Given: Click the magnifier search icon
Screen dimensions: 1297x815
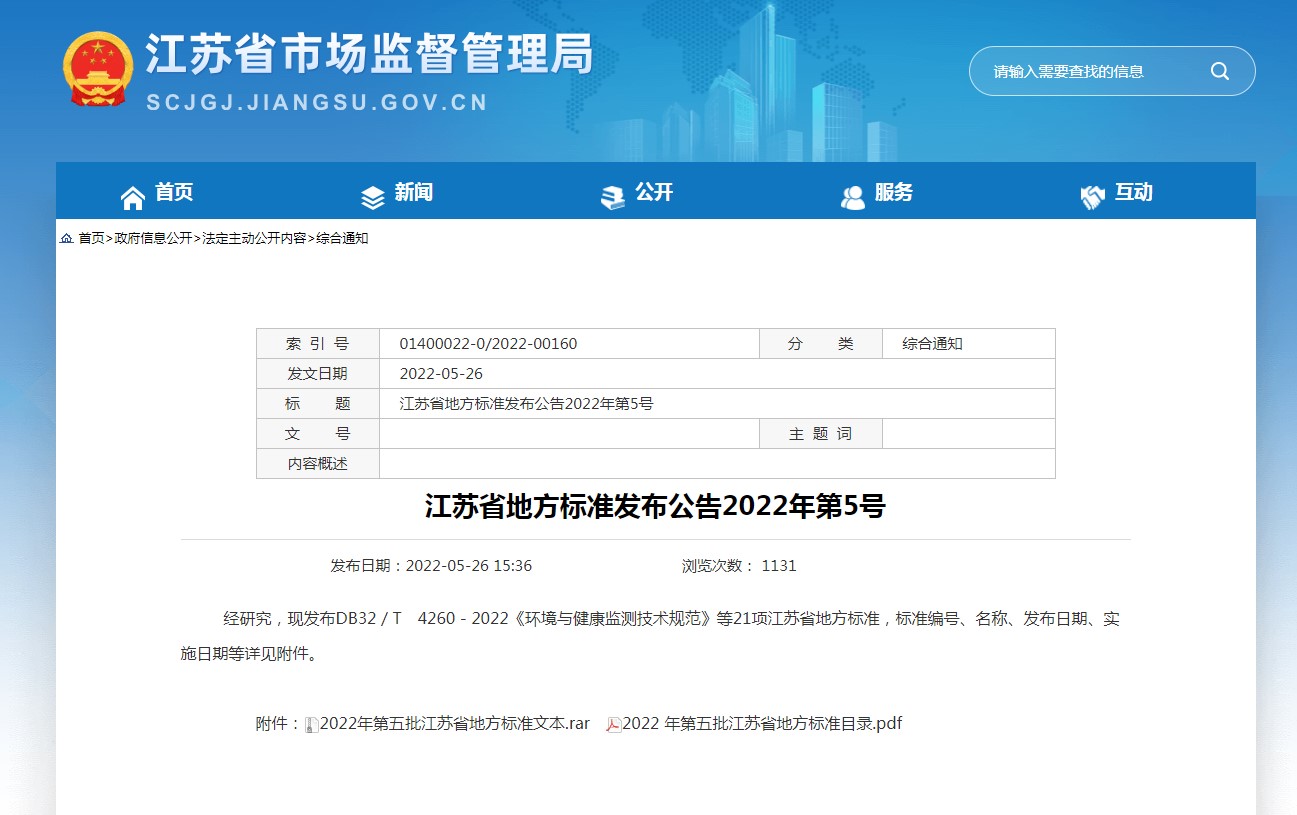Looking at the screenshot, I should tap(1219, 71).
